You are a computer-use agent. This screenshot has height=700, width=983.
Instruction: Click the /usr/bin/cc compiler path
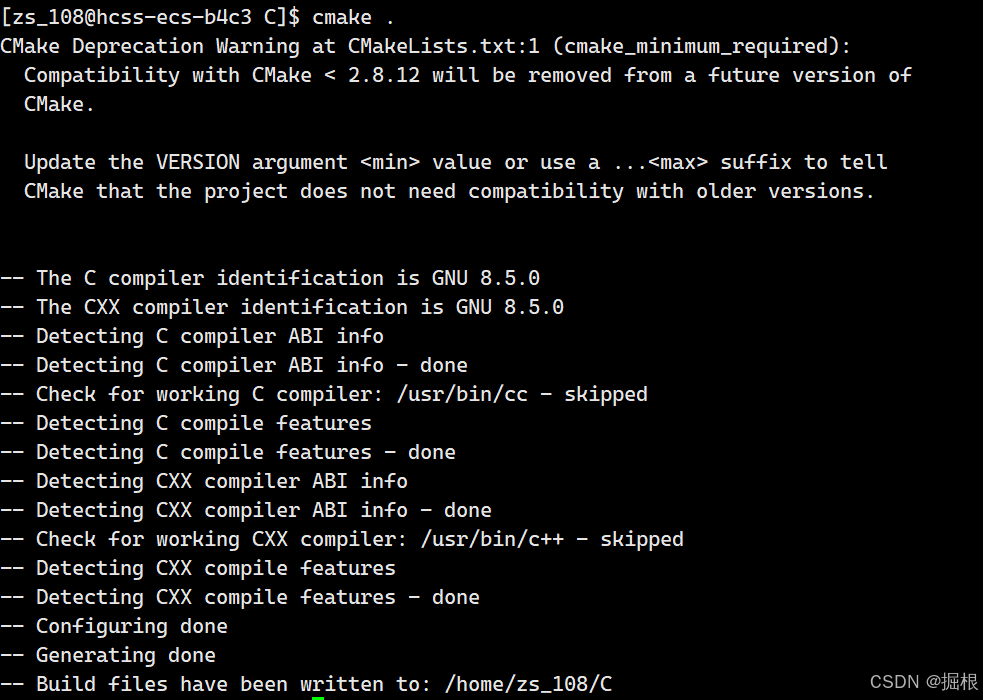(x=462, y=394)
